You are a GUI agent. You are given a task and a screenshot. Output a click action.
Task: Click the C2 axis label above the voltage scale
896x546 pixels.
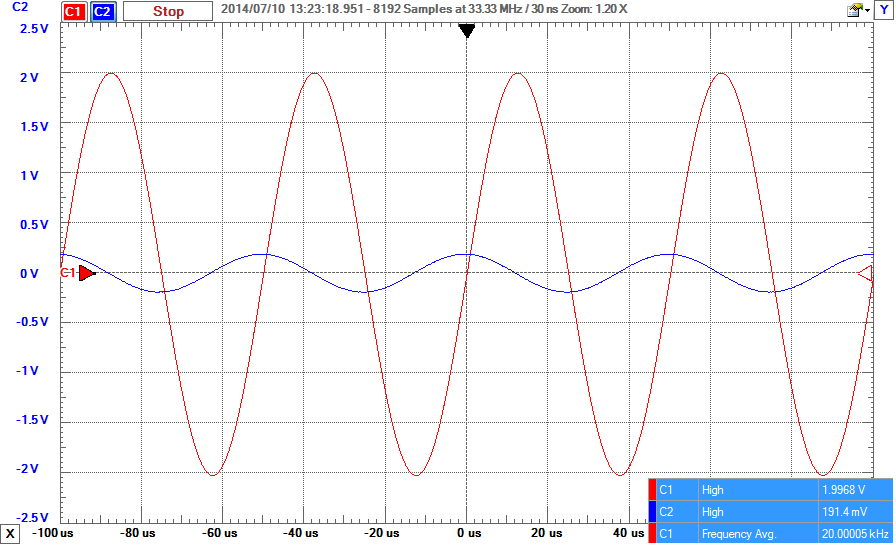pos(20,7)
